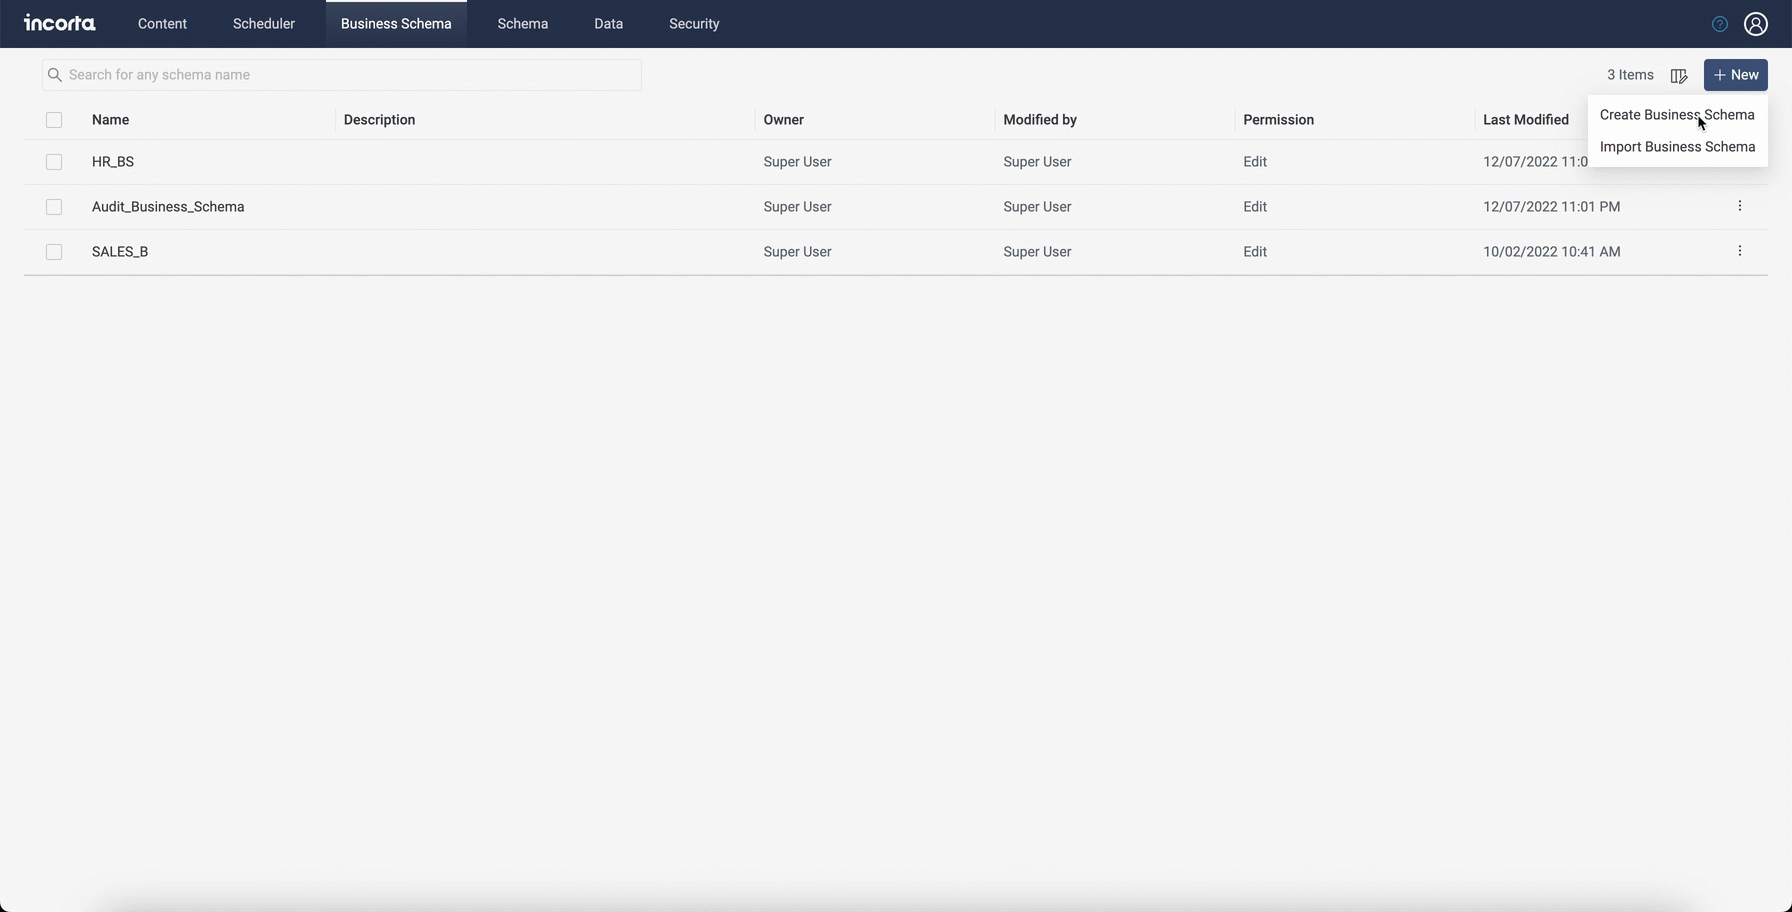The width and height of the screenshot is (1792, 912).
Task: Sort by the Last Modified column header
Action: (1526, 120)
